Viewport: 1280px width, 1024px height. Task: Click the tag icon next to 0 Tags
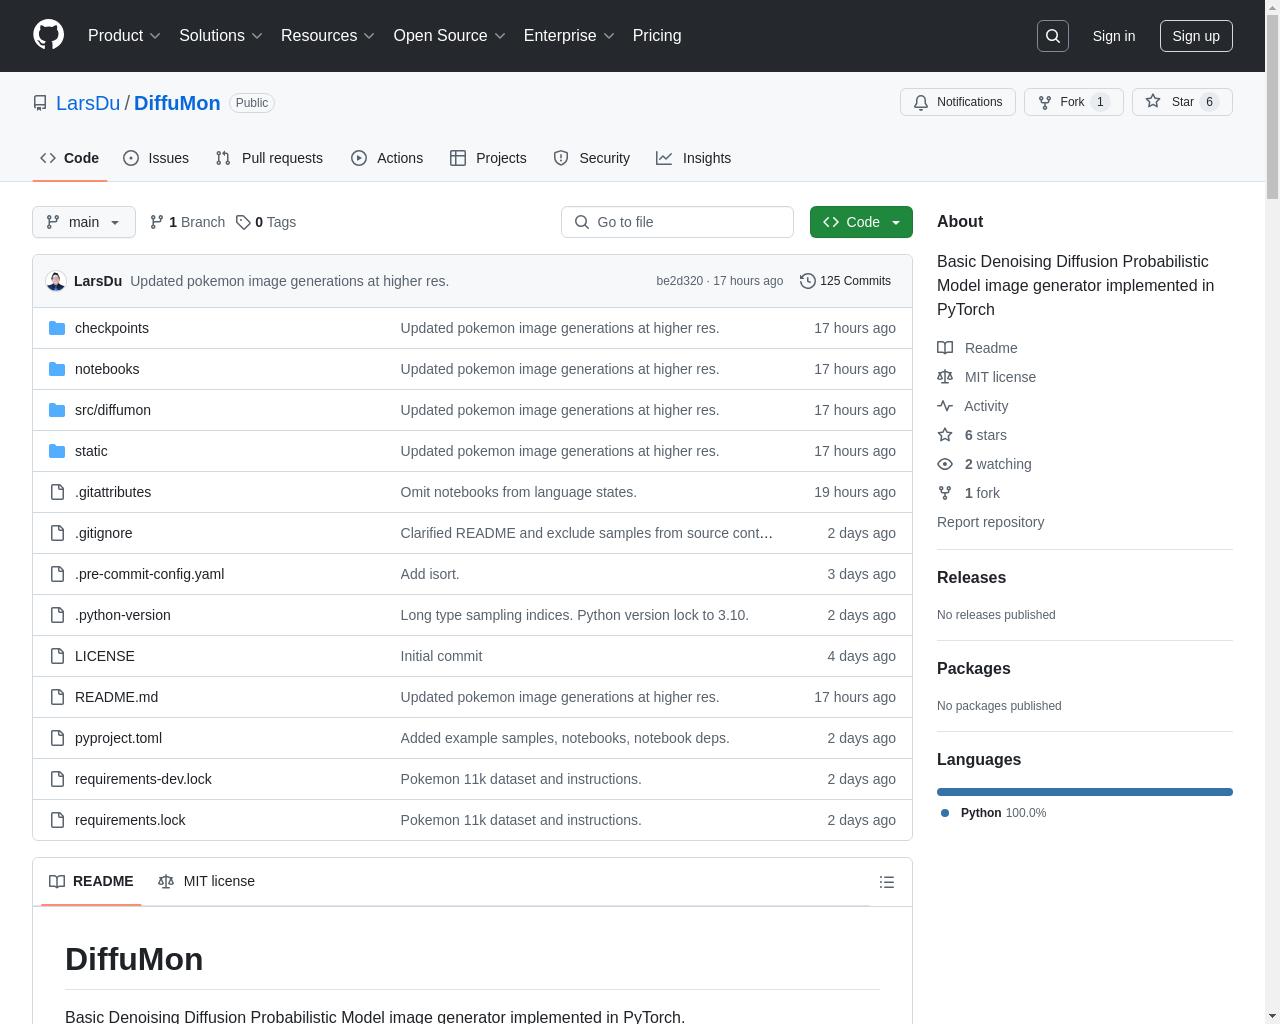click(243, 222)
